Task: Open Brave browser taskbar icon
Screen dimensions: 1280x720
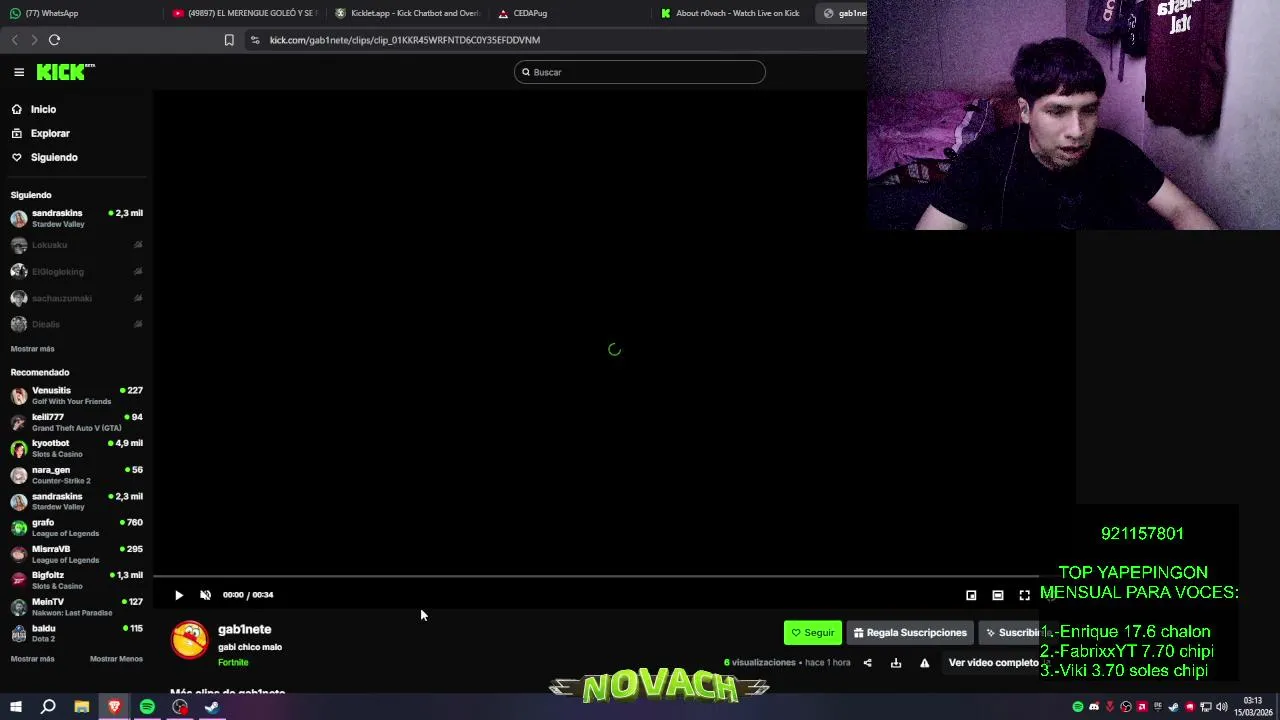Action: (x=114, y=707)
